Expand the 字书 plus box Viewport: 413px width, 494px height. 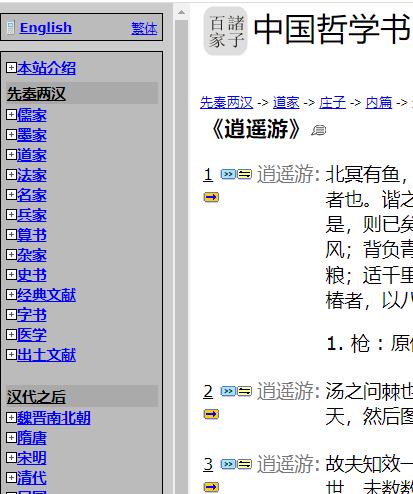11,315
